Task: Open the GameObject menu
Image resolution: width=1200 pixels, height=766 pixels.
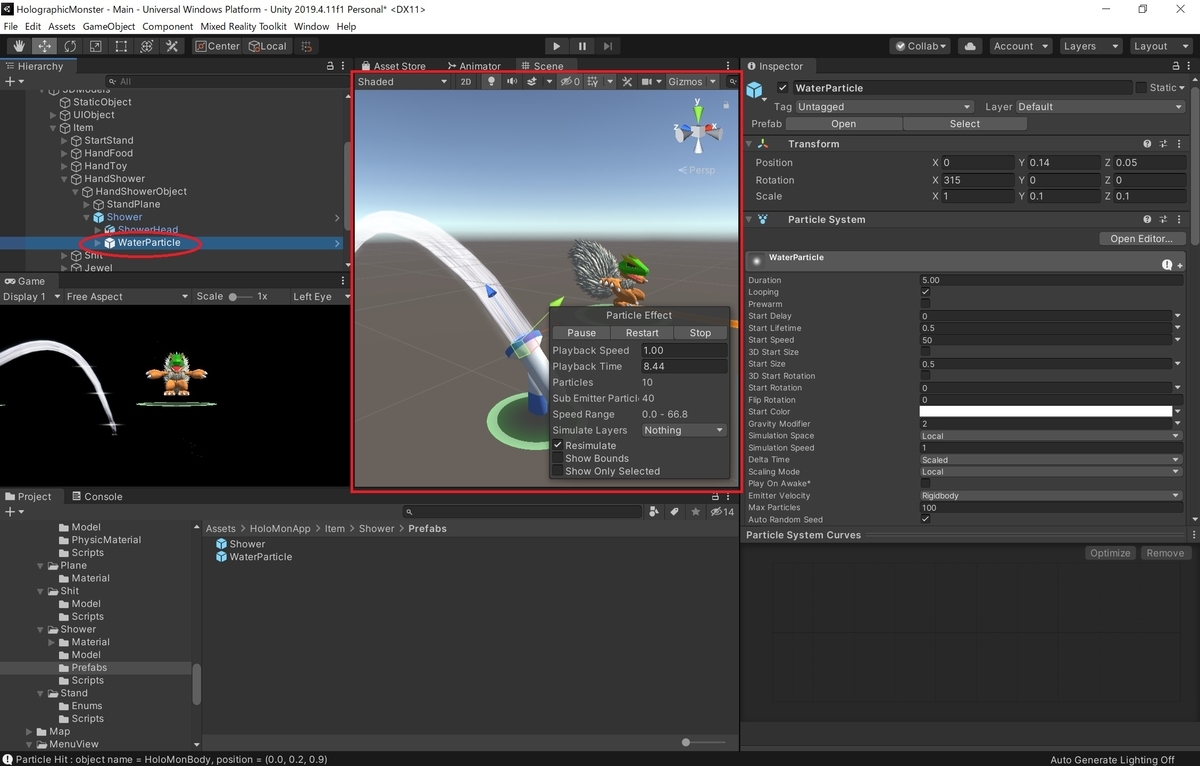Action: point(109,26)
